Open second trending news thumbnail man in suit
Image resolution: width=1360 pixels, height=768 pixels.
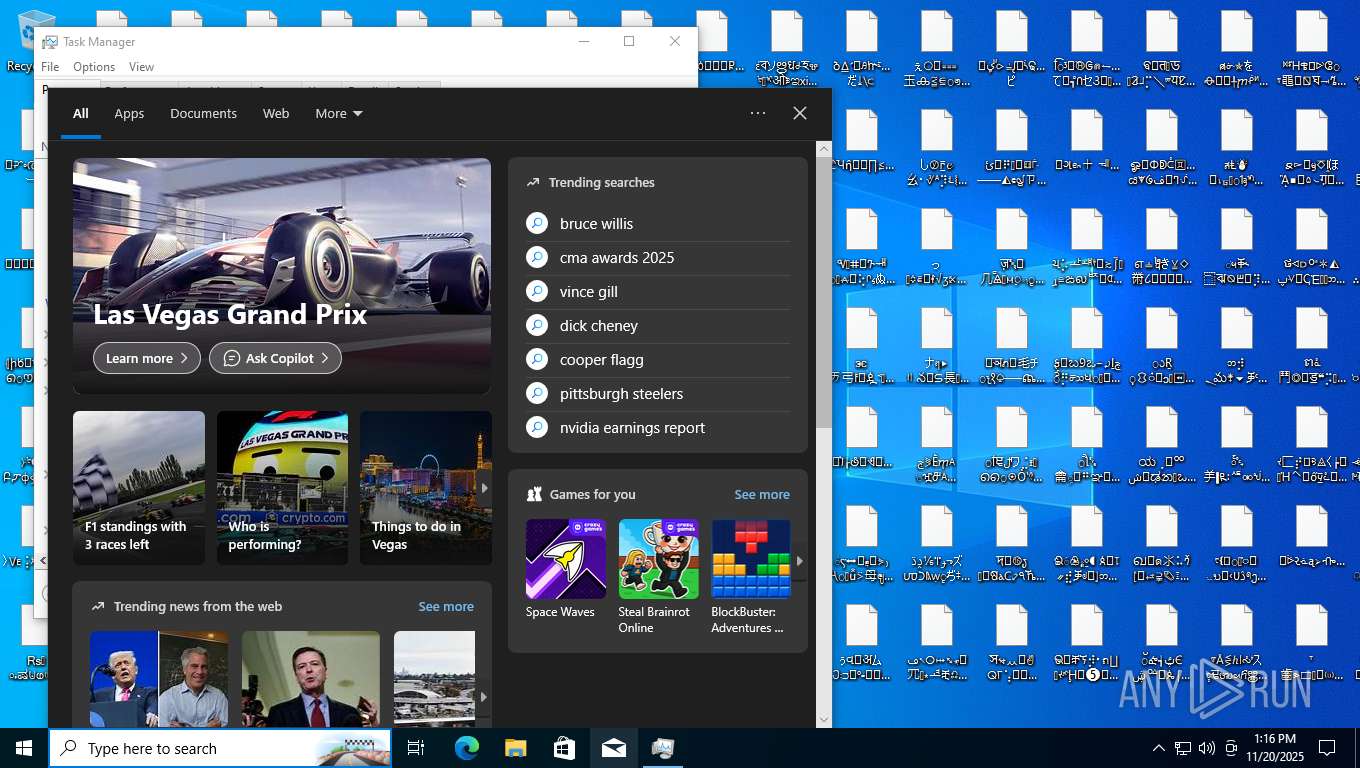[x=311, y=679]
